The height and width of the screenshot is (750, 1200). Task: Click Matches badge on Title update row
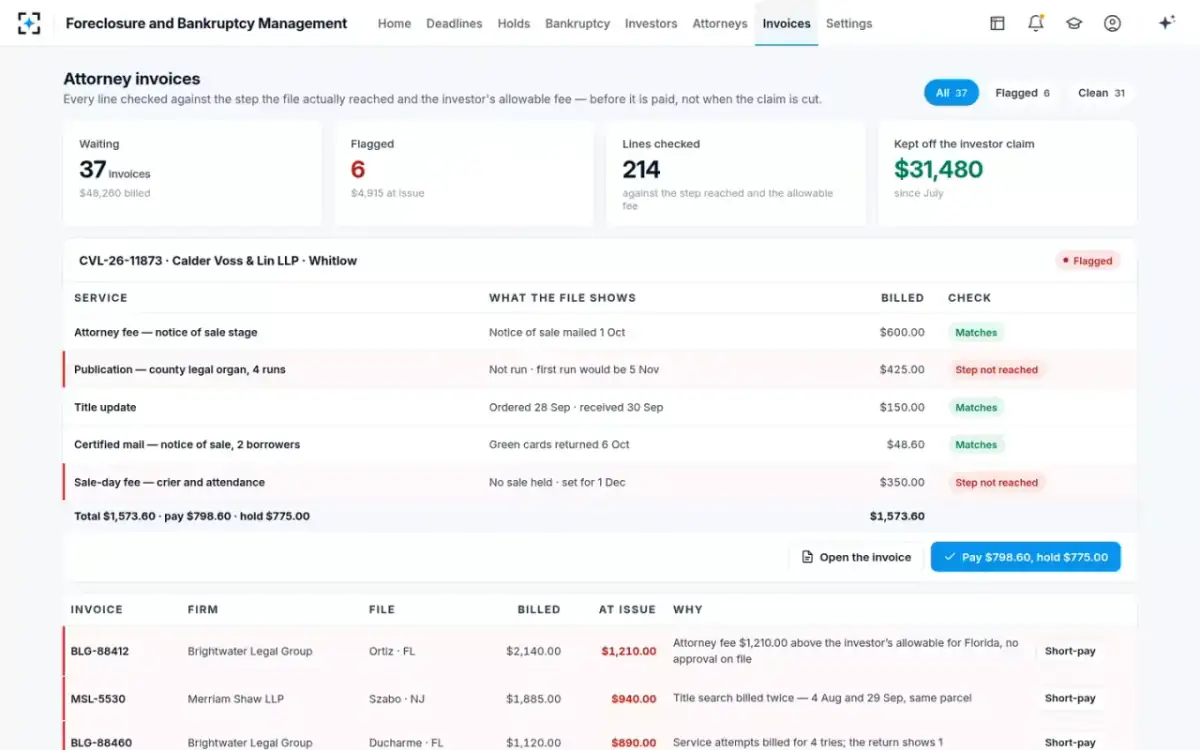tap(976, 407)
